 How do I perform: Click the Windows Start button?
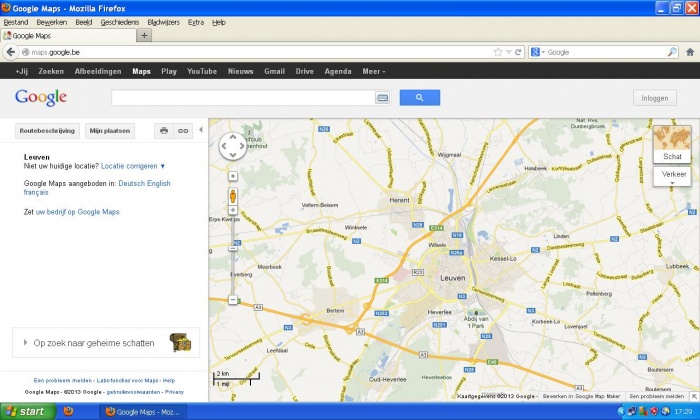point(28,411)
